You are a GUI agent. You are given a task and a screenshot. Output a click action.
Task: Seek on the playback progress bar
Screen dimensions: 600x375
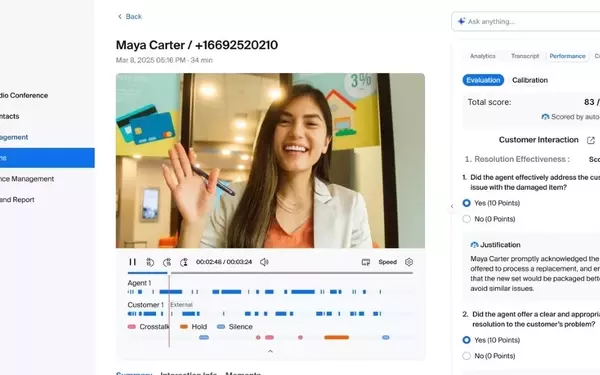pos(270,273)
